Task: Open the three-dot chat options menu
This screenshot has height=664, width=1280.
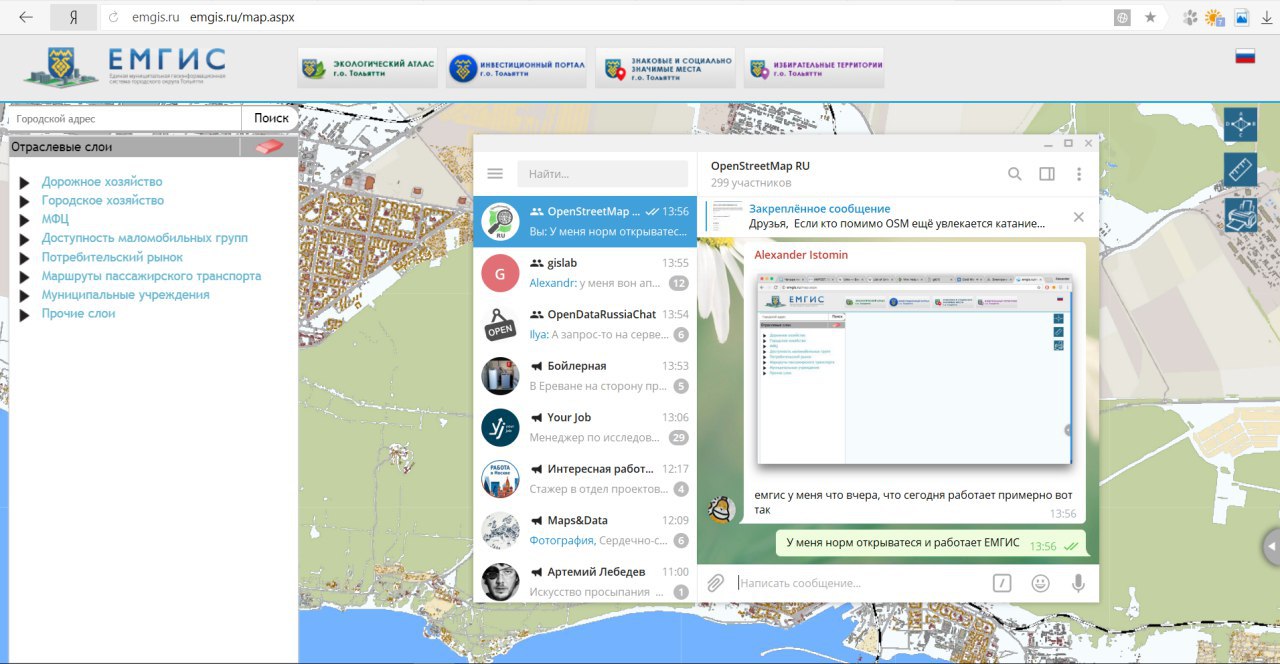Action: coord(1079,174)
